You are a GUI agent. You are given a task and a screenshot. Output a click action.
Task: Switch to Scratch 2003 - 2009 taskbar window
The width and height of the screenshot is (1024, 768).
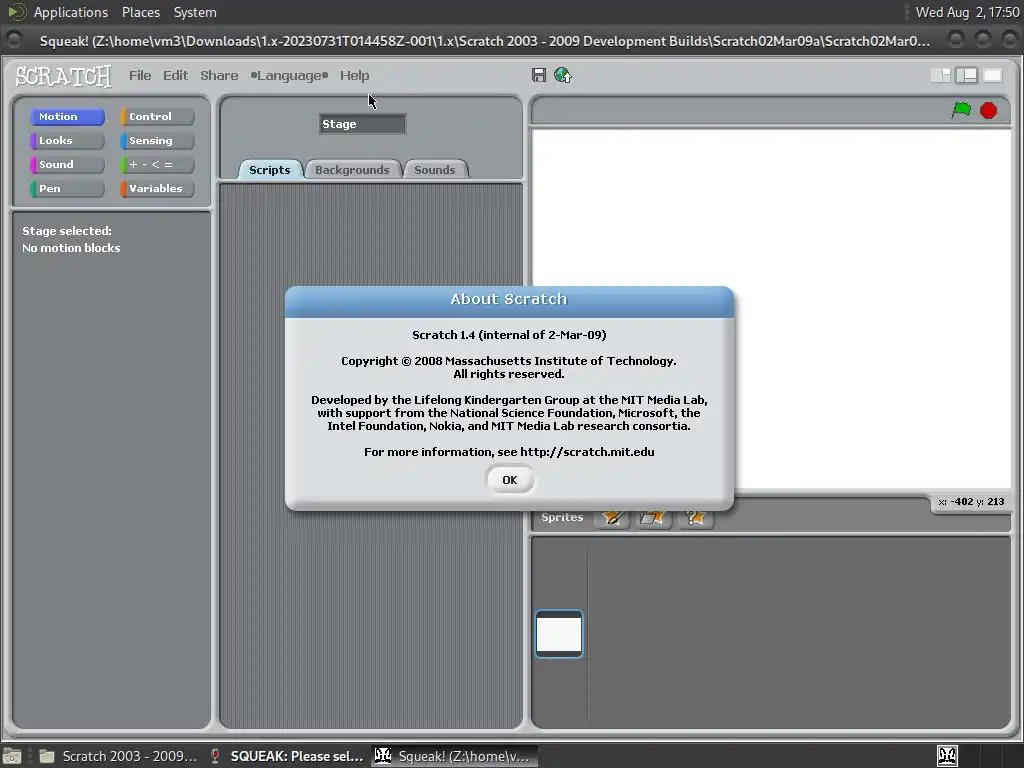118,756
